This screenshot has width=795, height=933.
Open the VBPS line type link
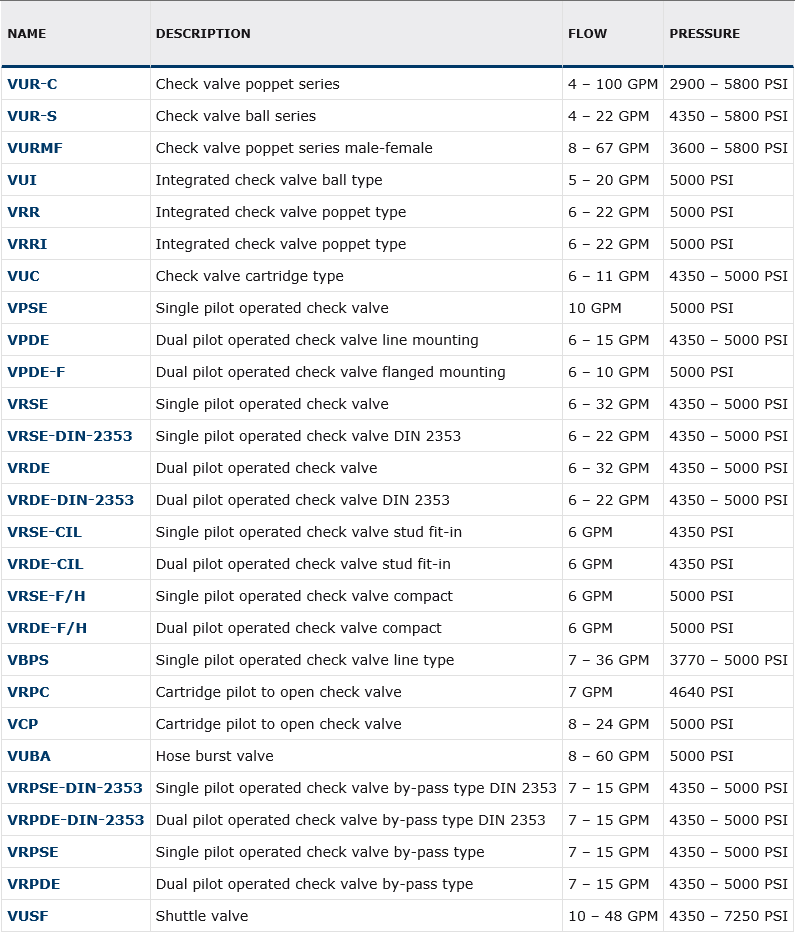click(x=28, y=660)
